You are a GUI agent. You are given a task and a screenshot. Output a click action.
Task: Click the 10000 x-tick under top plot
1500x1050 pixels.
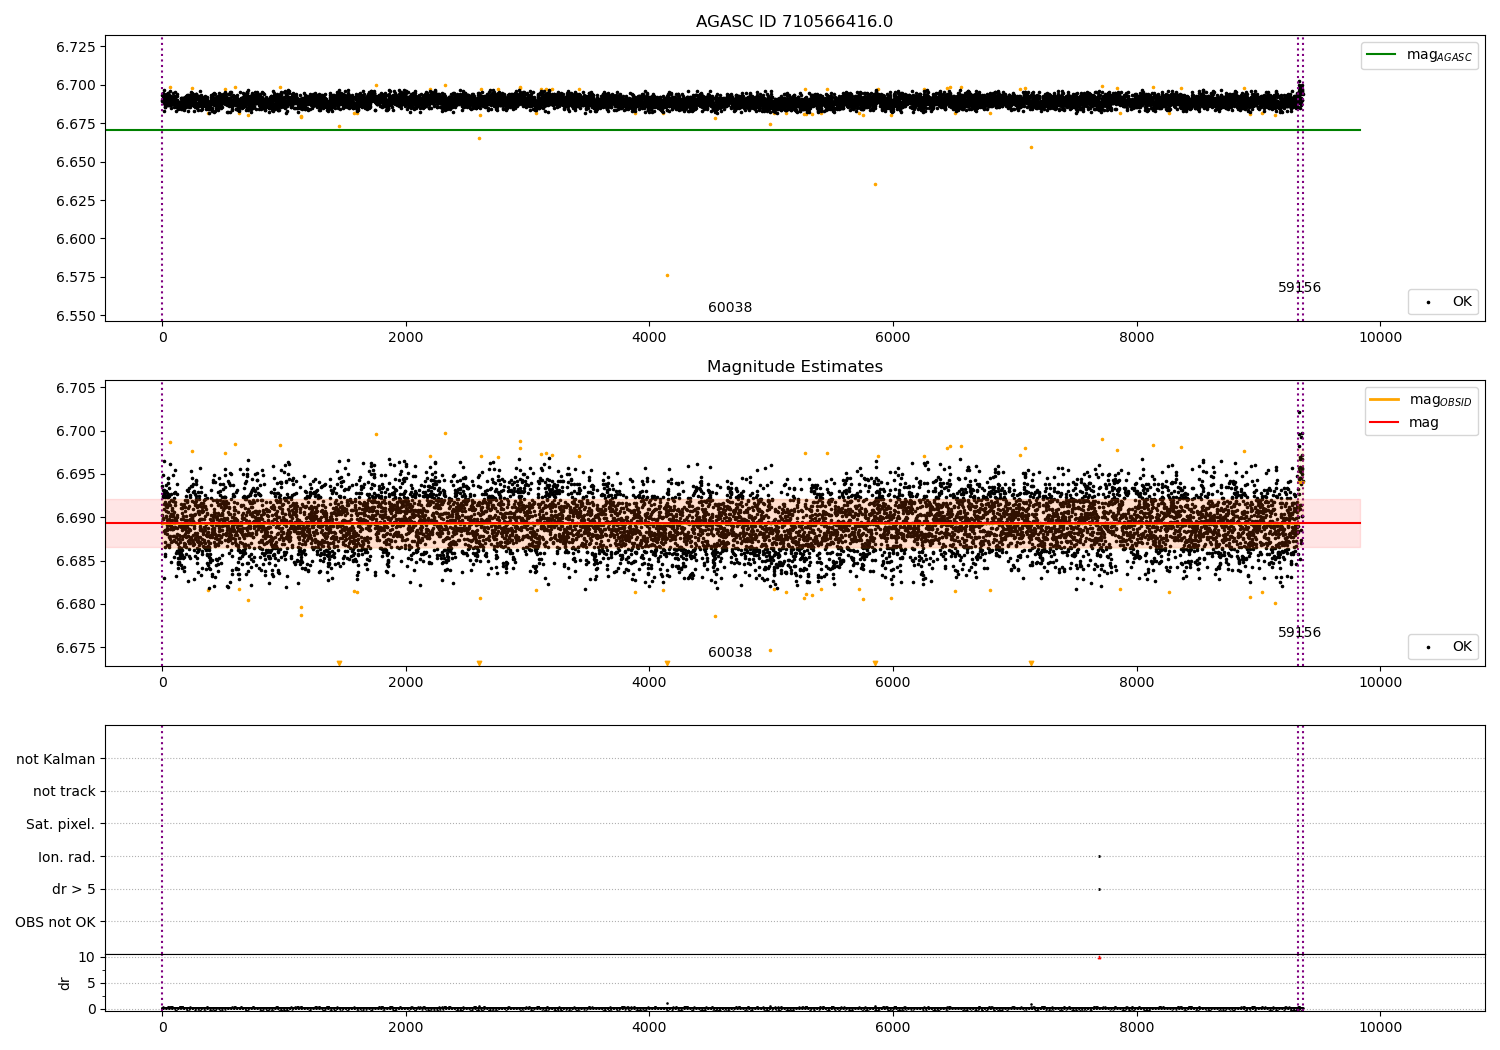coord(1380,338)
